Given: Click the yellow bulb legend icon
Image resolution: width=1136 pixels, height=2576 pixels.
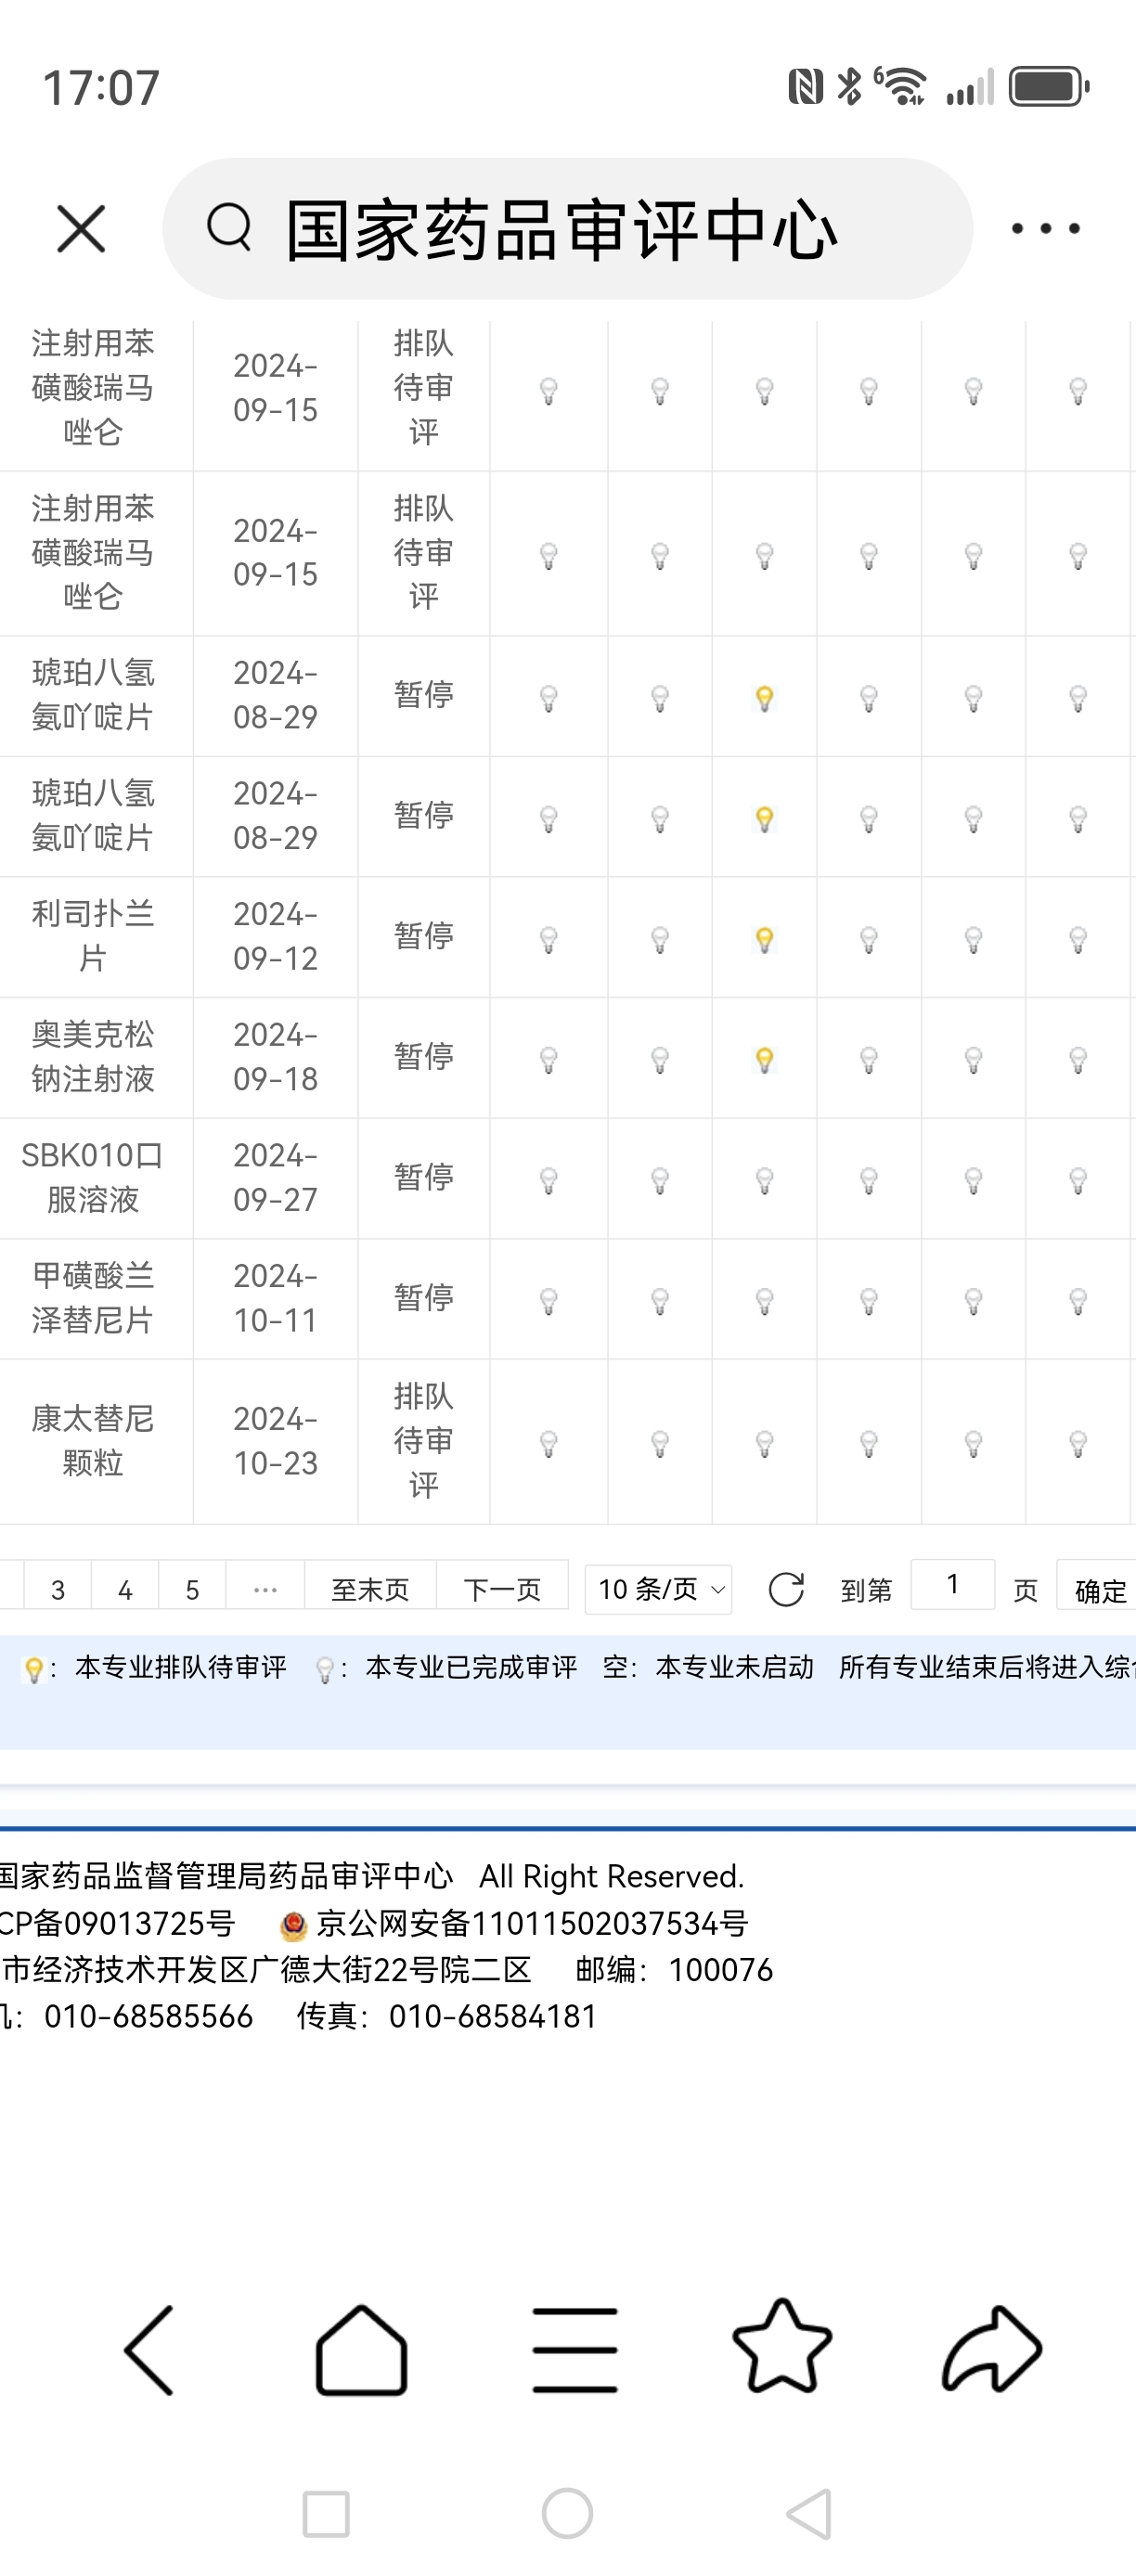Looking at the screenshot, I should pyautogui.click(x=34, y=1669).
